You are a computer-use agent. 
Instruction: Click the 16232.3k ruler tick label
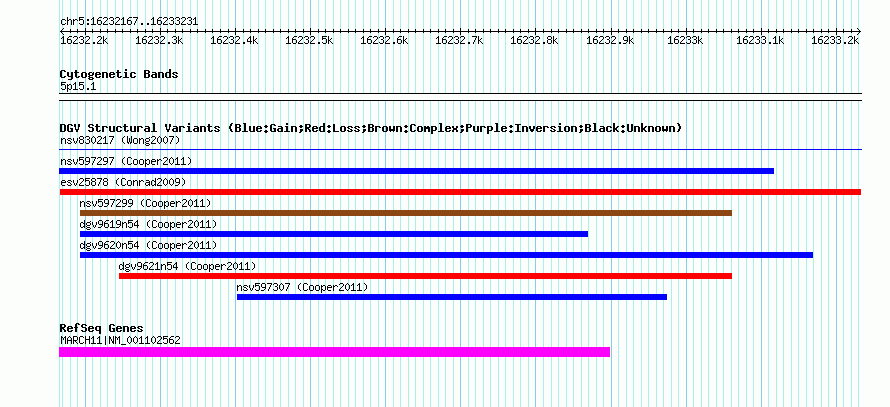pos(159,40)
